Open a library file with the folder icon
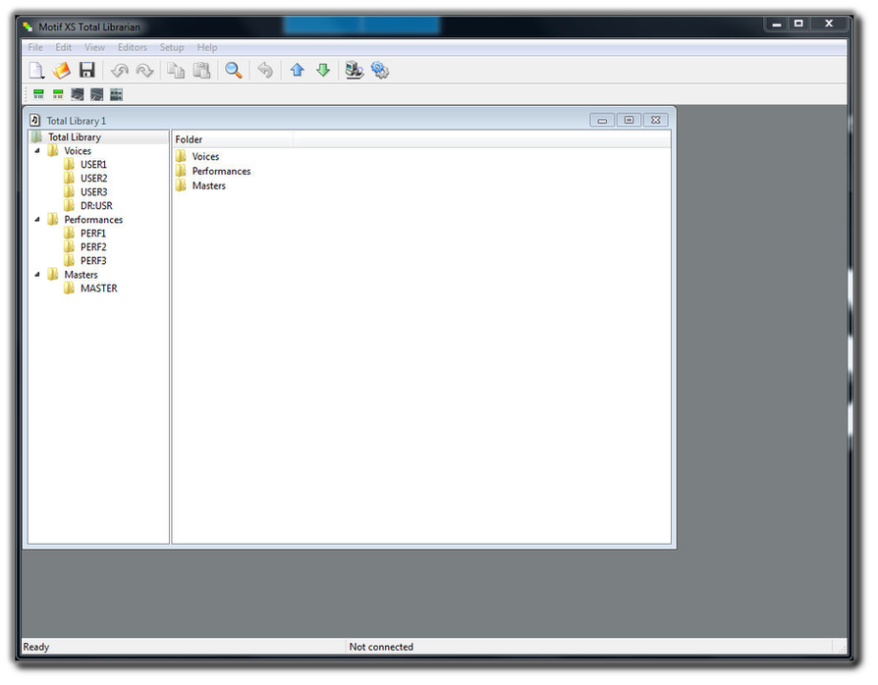The width and height of the screenshot is (878, 685). tap(62, 71)
